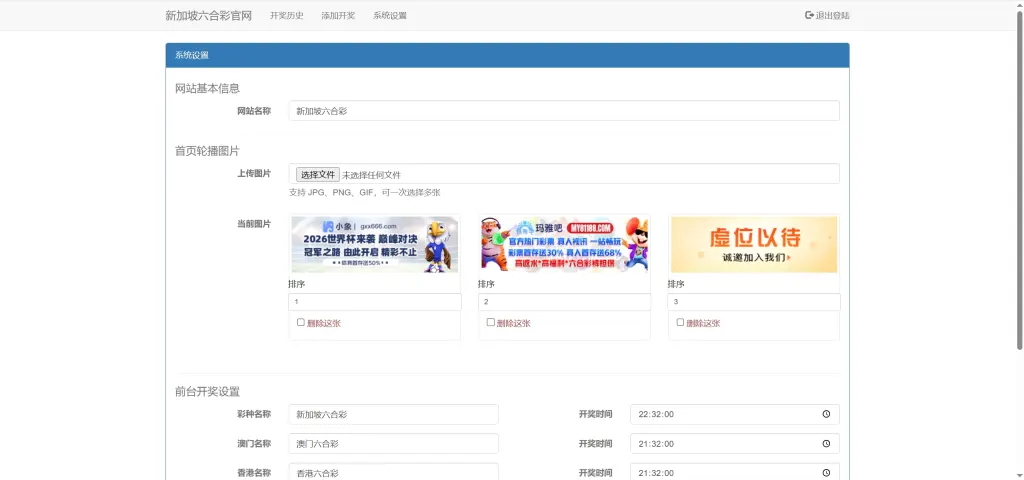Open the 系统设置 nav item
Image resolution: width=1024 pixels, height=480 pixels.
(390, 16)
